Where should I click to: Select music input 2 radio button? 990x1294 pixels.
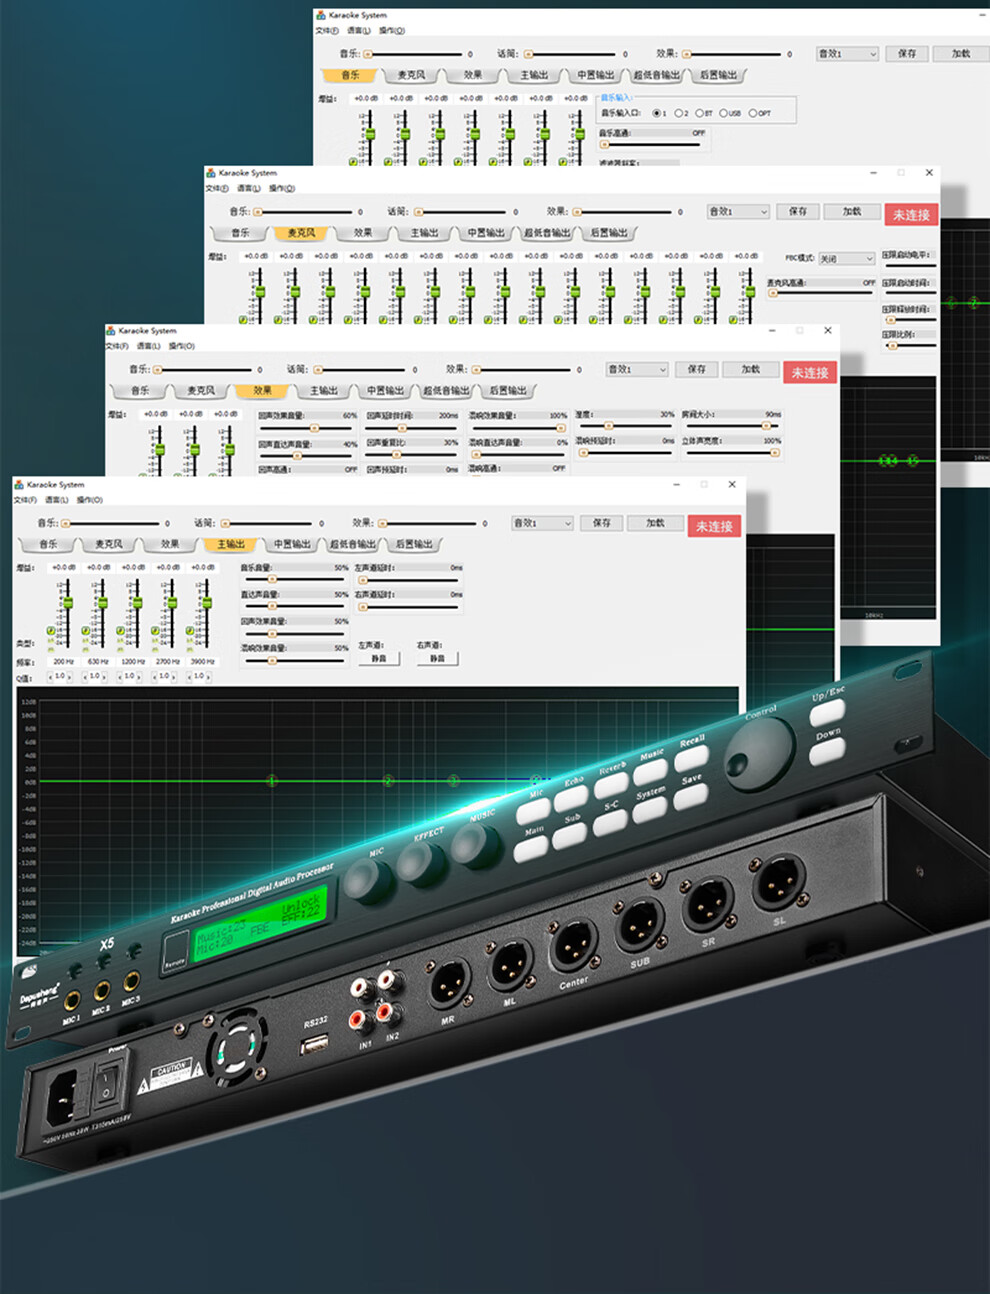(679, 113)
